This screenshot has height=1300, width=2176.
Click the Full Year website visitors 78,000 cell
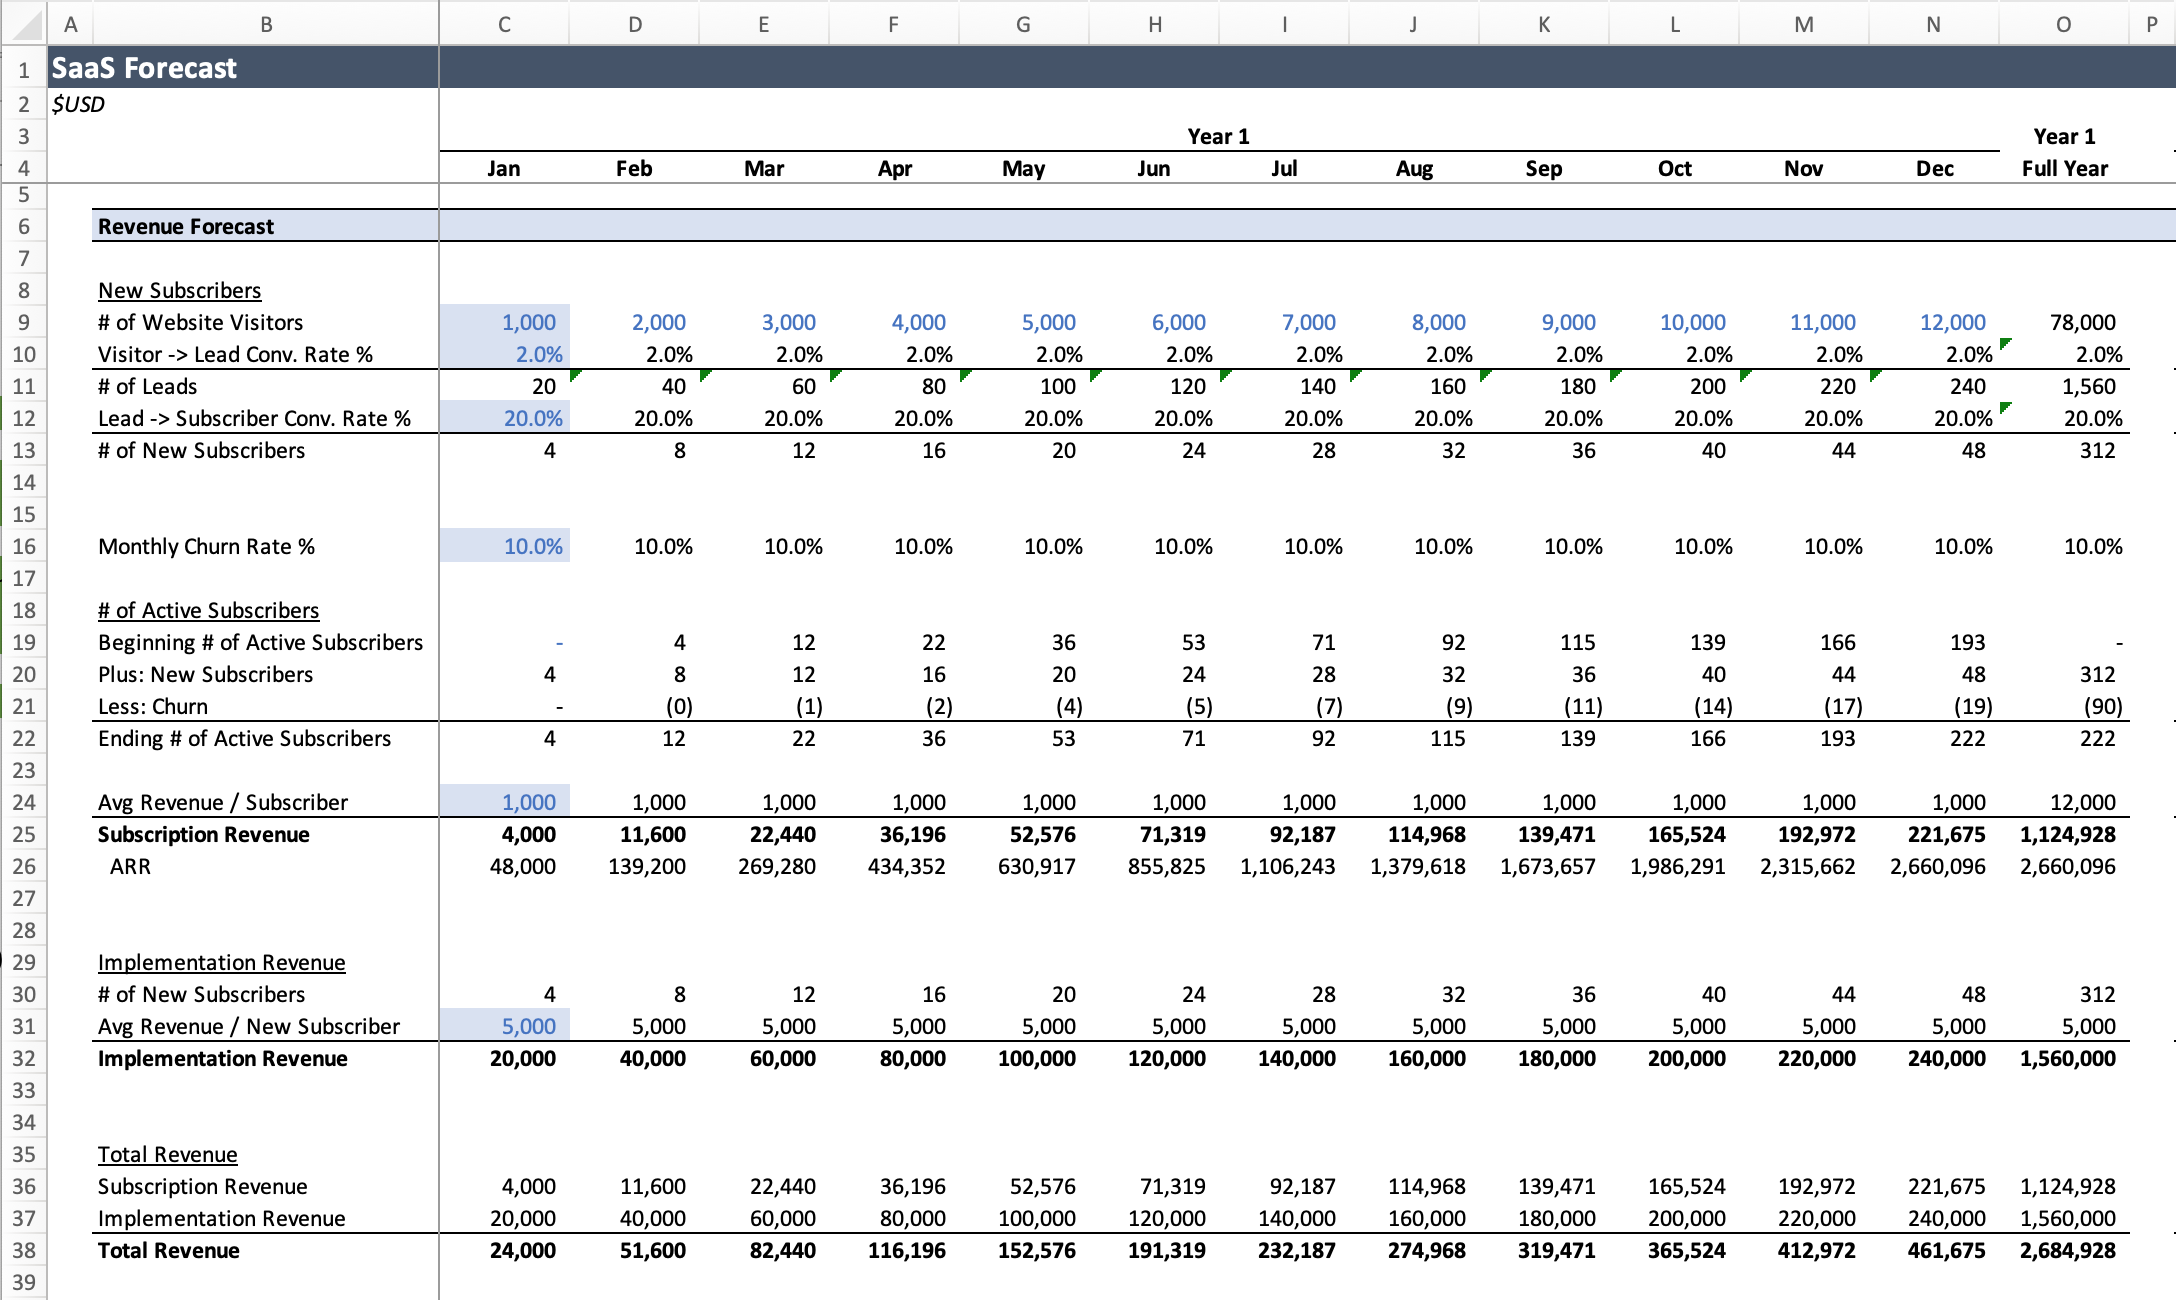click(x=2082, y=322)
